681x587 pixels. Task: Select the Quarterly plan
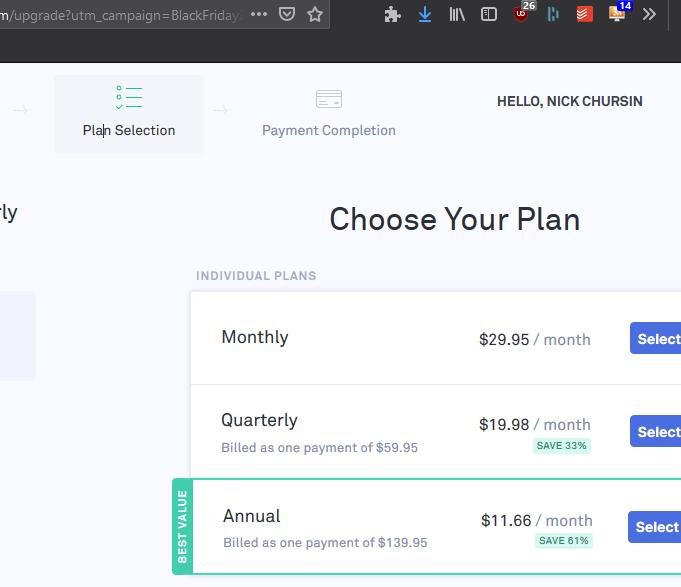pos(656,432)
